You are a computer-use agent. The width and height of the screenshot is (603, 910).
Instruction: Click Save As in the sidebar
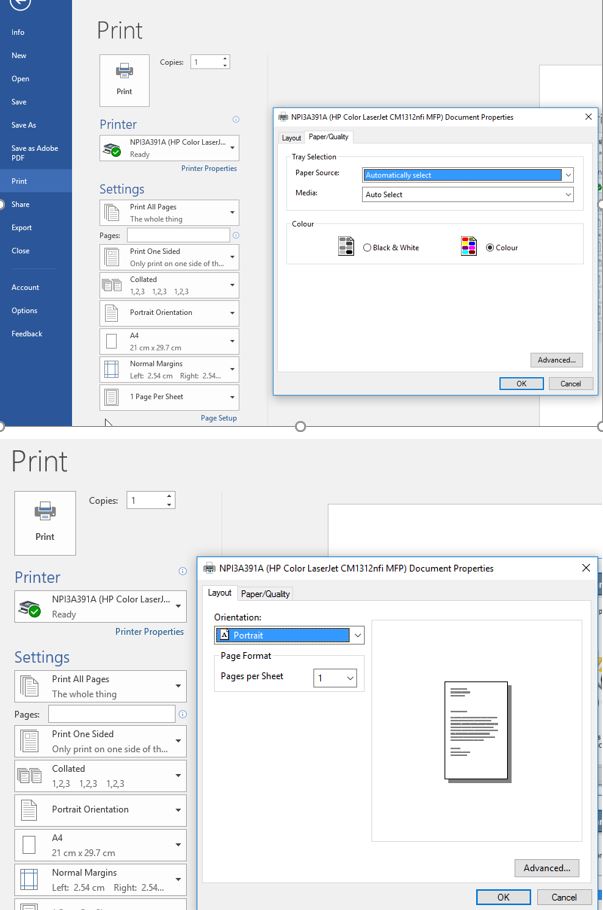[x=23, y=125]
